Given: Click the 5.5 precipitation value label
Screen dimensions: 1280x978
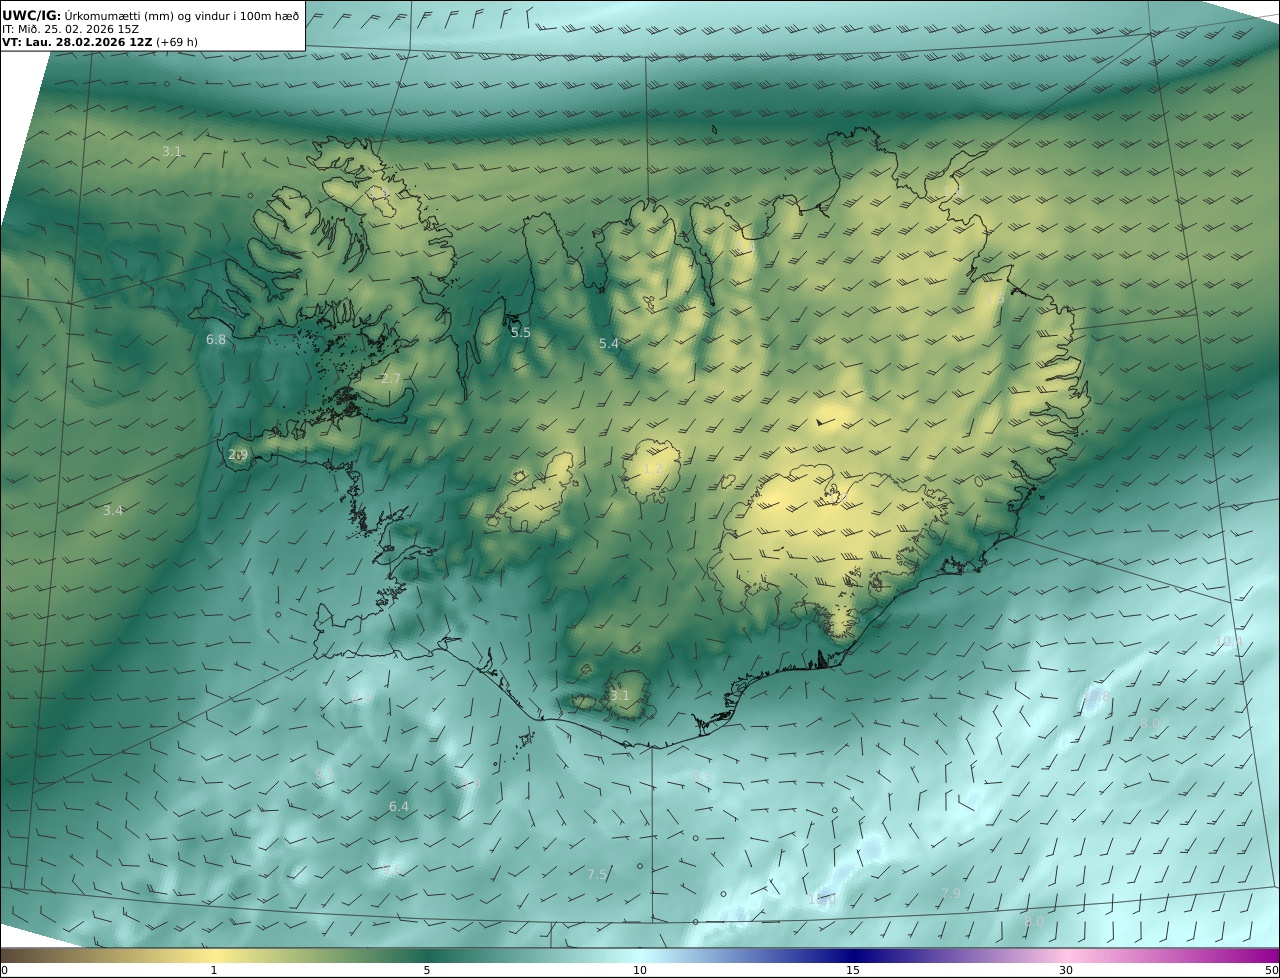Looking at the screenshot, I should tap(521, 333).
